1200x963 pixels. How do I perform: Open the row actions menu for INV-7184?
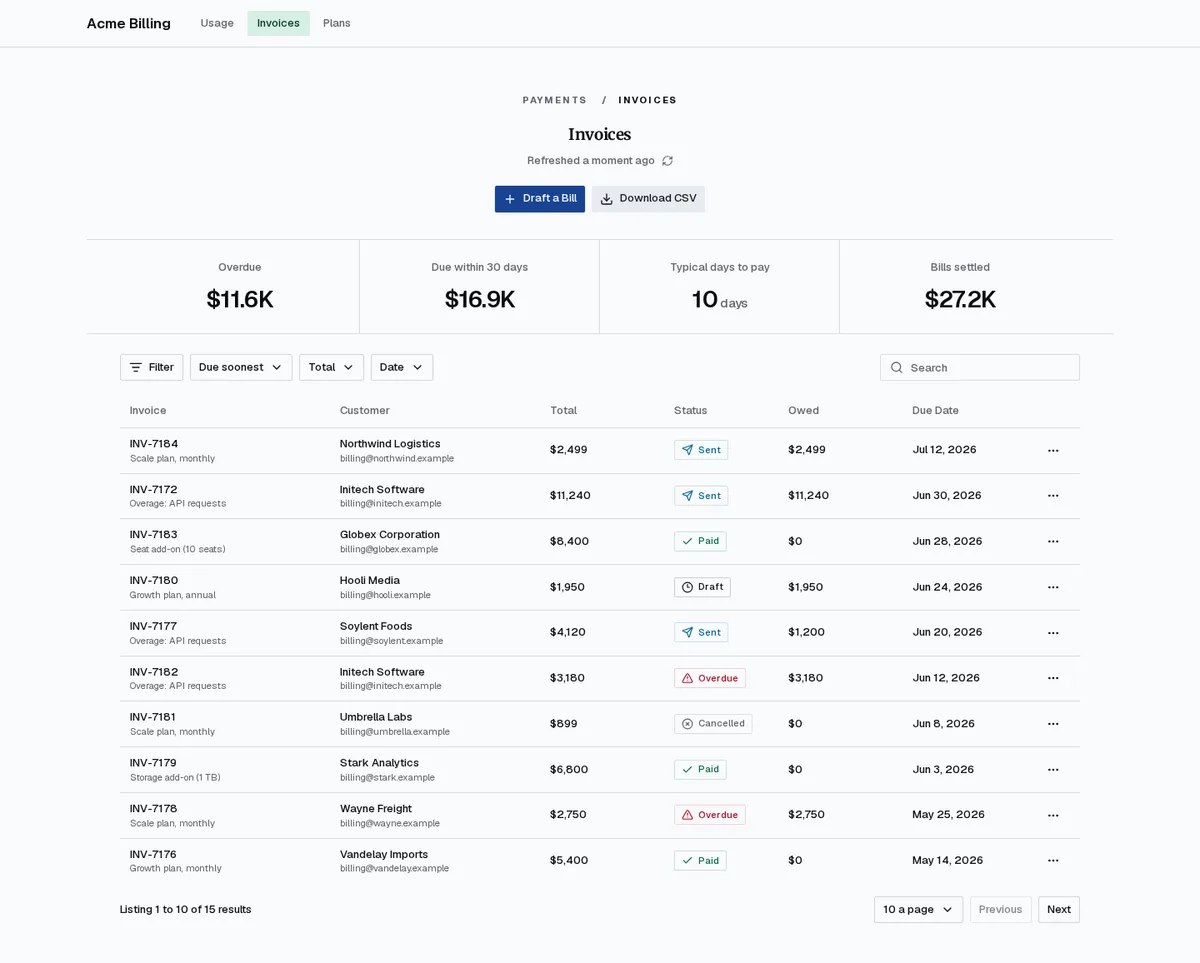point(1053,450)
